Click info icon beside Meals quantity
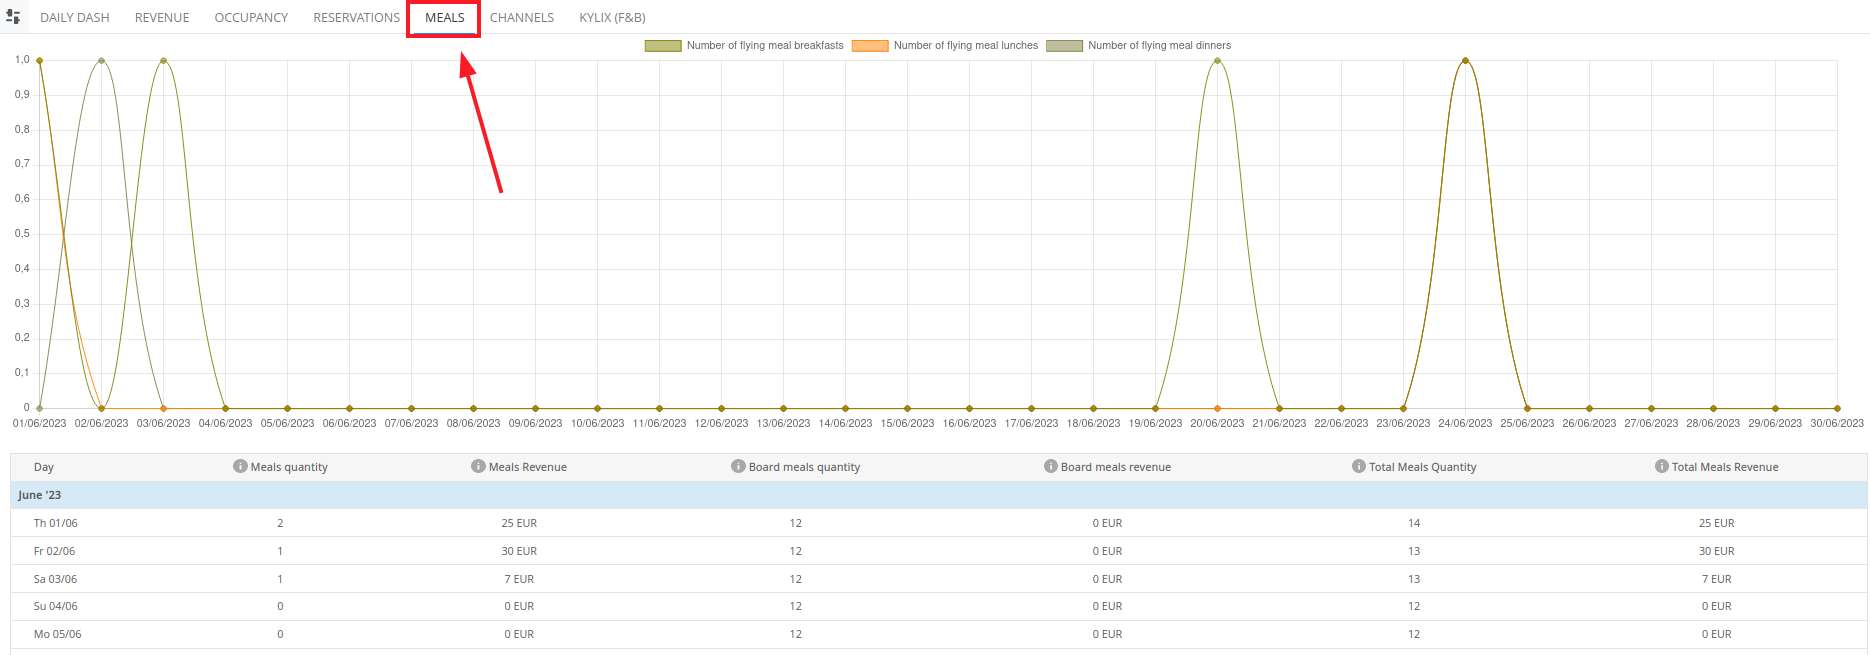Screen dimensions: 1870x655 coord(240,466)
